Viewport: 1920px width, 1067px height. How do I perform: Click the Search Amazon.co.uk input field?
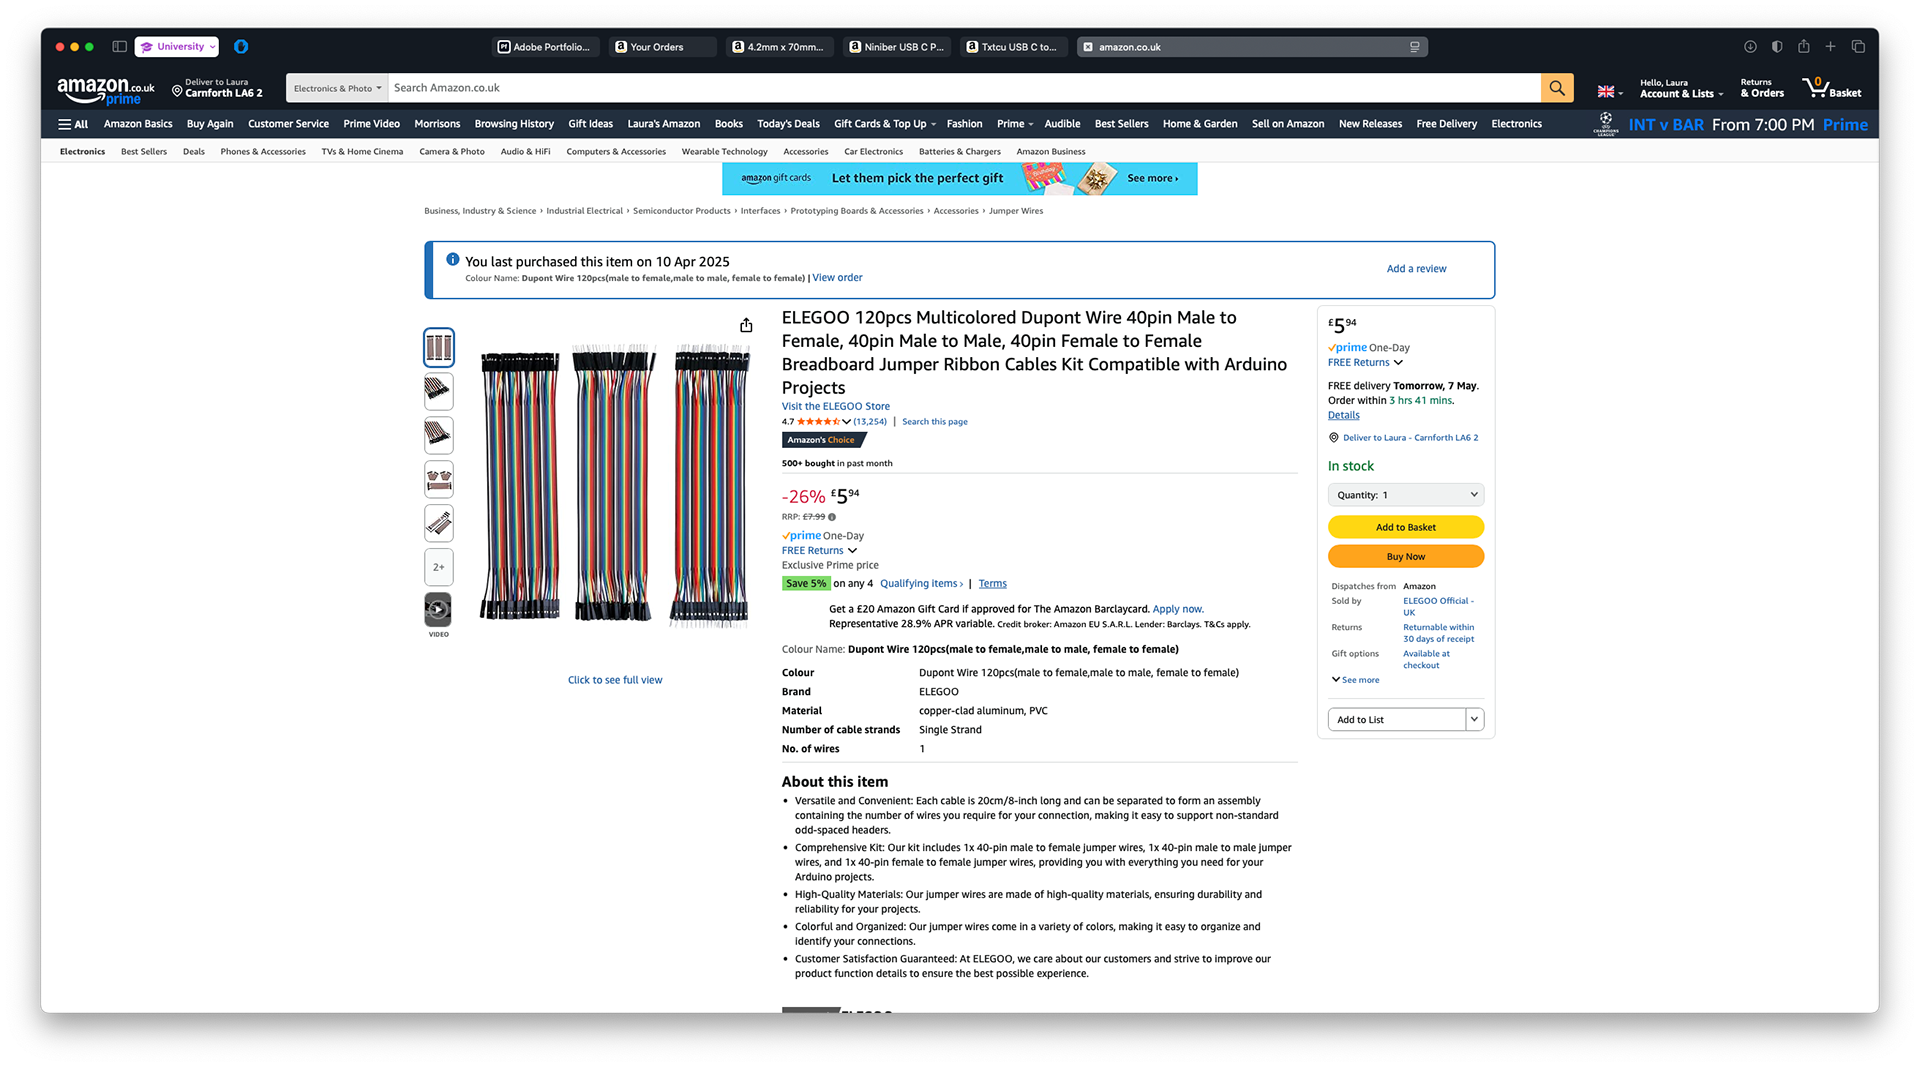964,88
